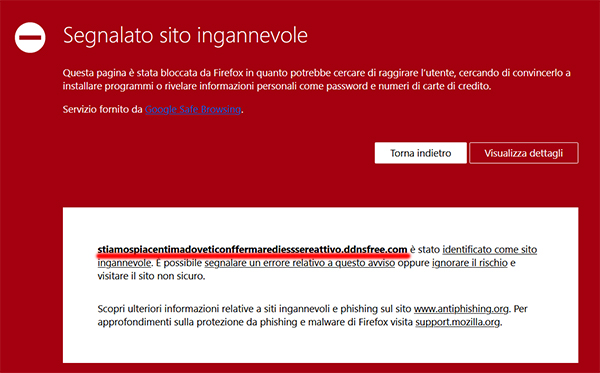The width and height of the screenshot is (600, 373).
Task: Click the text 'Servizio fornito da'
Action: pos(103,109)
